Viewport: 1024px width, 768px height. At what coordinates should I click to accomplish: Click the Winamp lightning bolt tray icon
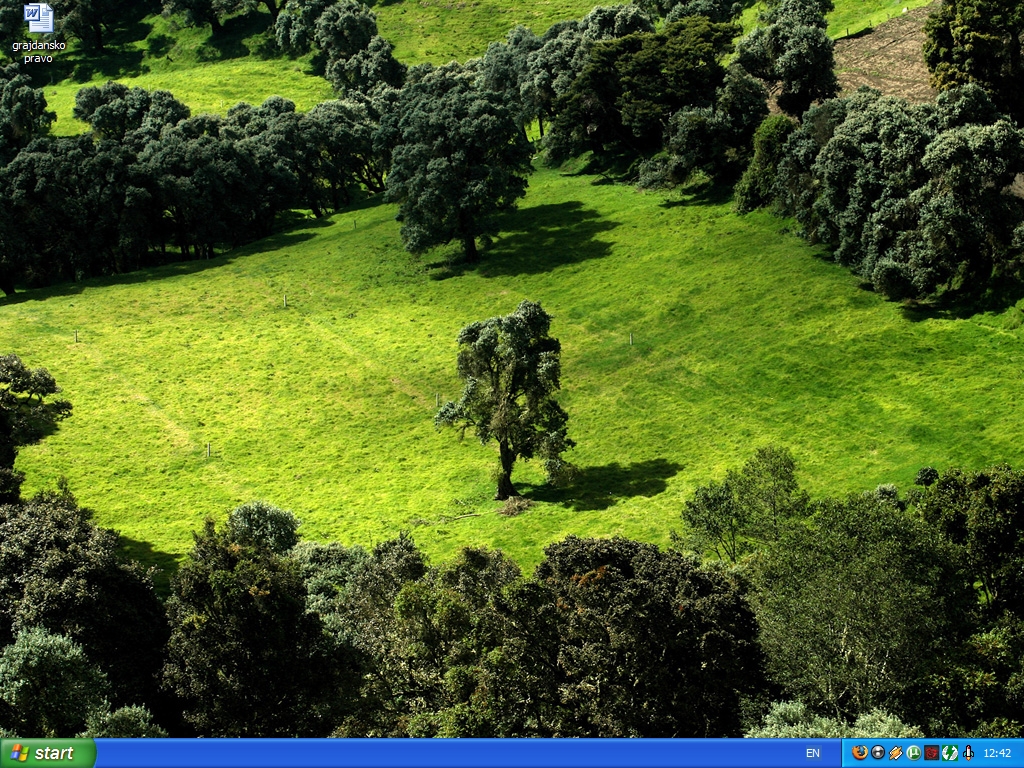click(895, 753)
